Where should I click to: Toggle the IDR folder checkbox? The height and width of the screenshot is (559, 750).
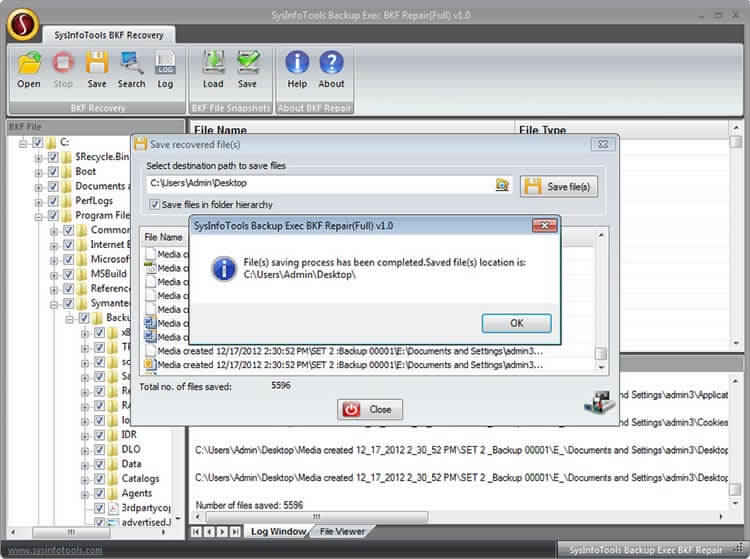tap(99, 435)
